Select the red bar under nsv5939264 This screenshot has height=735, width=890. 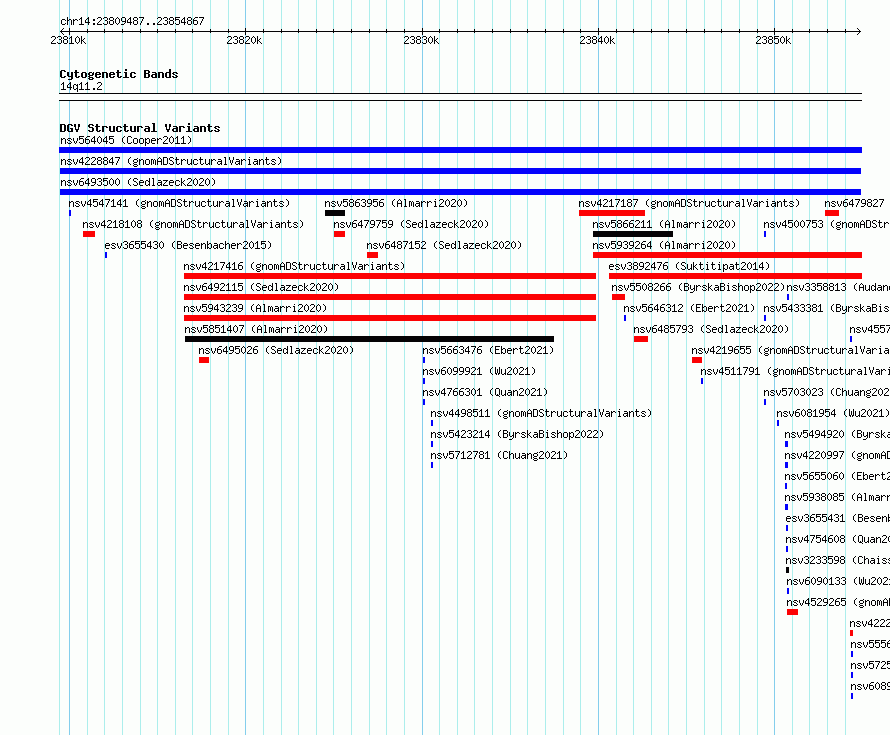pos(728,255)
